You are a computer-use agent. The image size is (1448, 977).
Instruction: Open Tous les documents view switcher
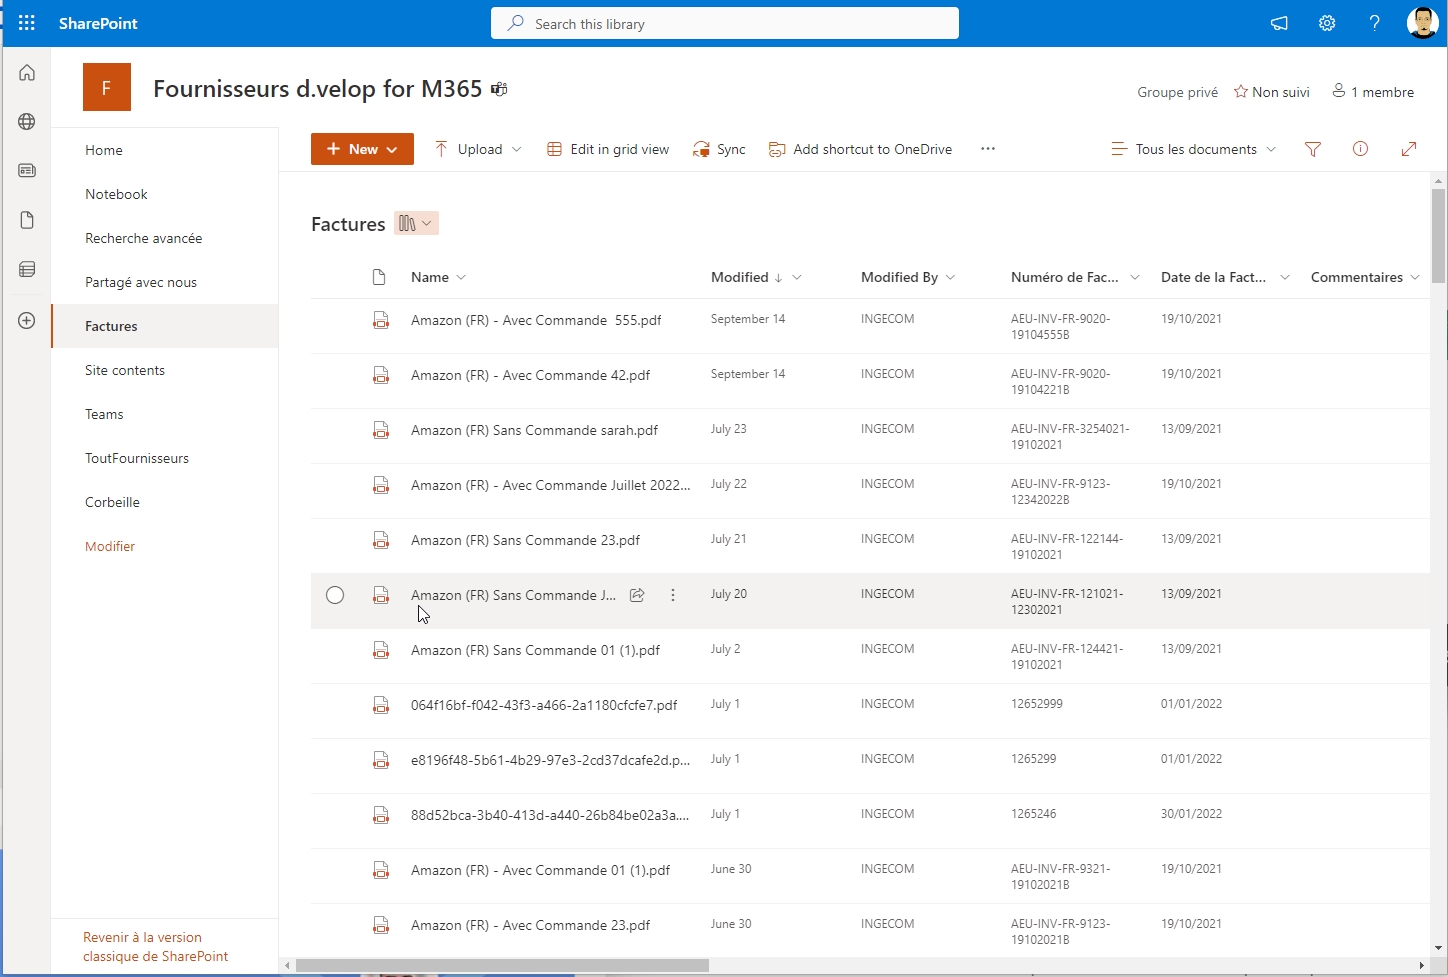click(1193, 149)
